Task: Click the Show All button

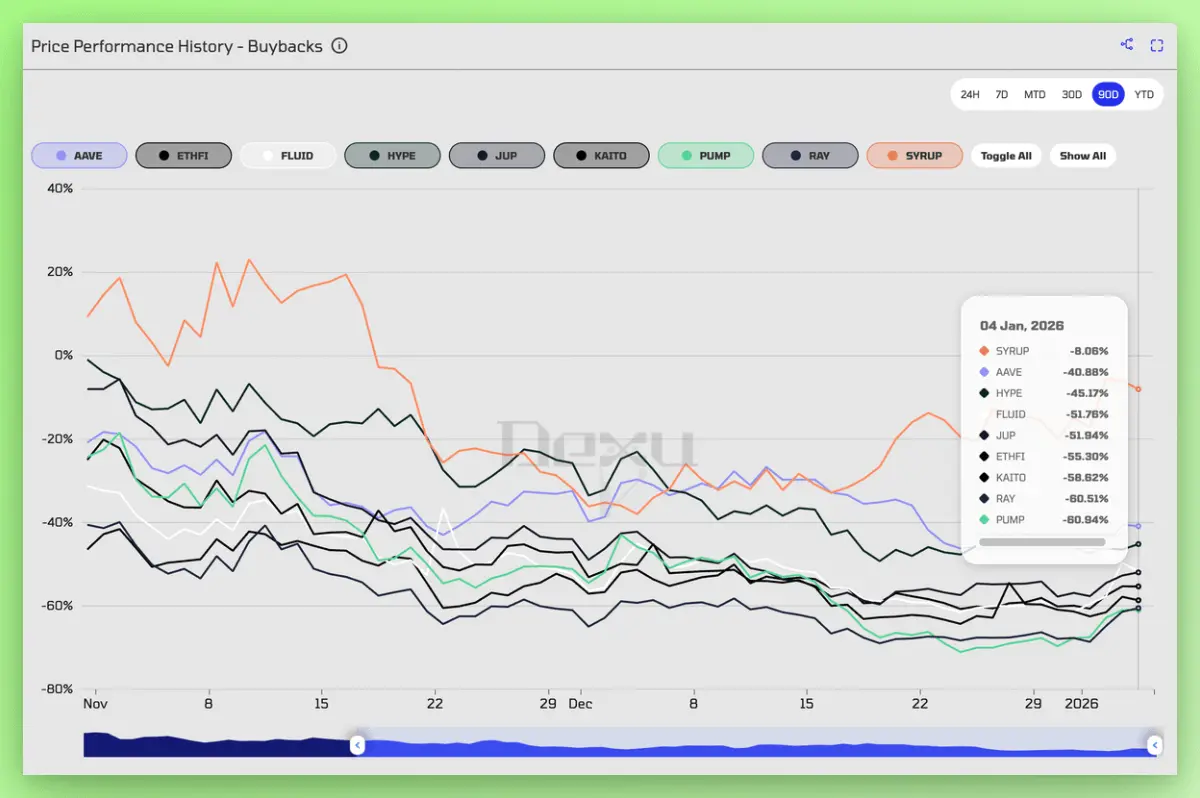Action: click(1083, 155)
